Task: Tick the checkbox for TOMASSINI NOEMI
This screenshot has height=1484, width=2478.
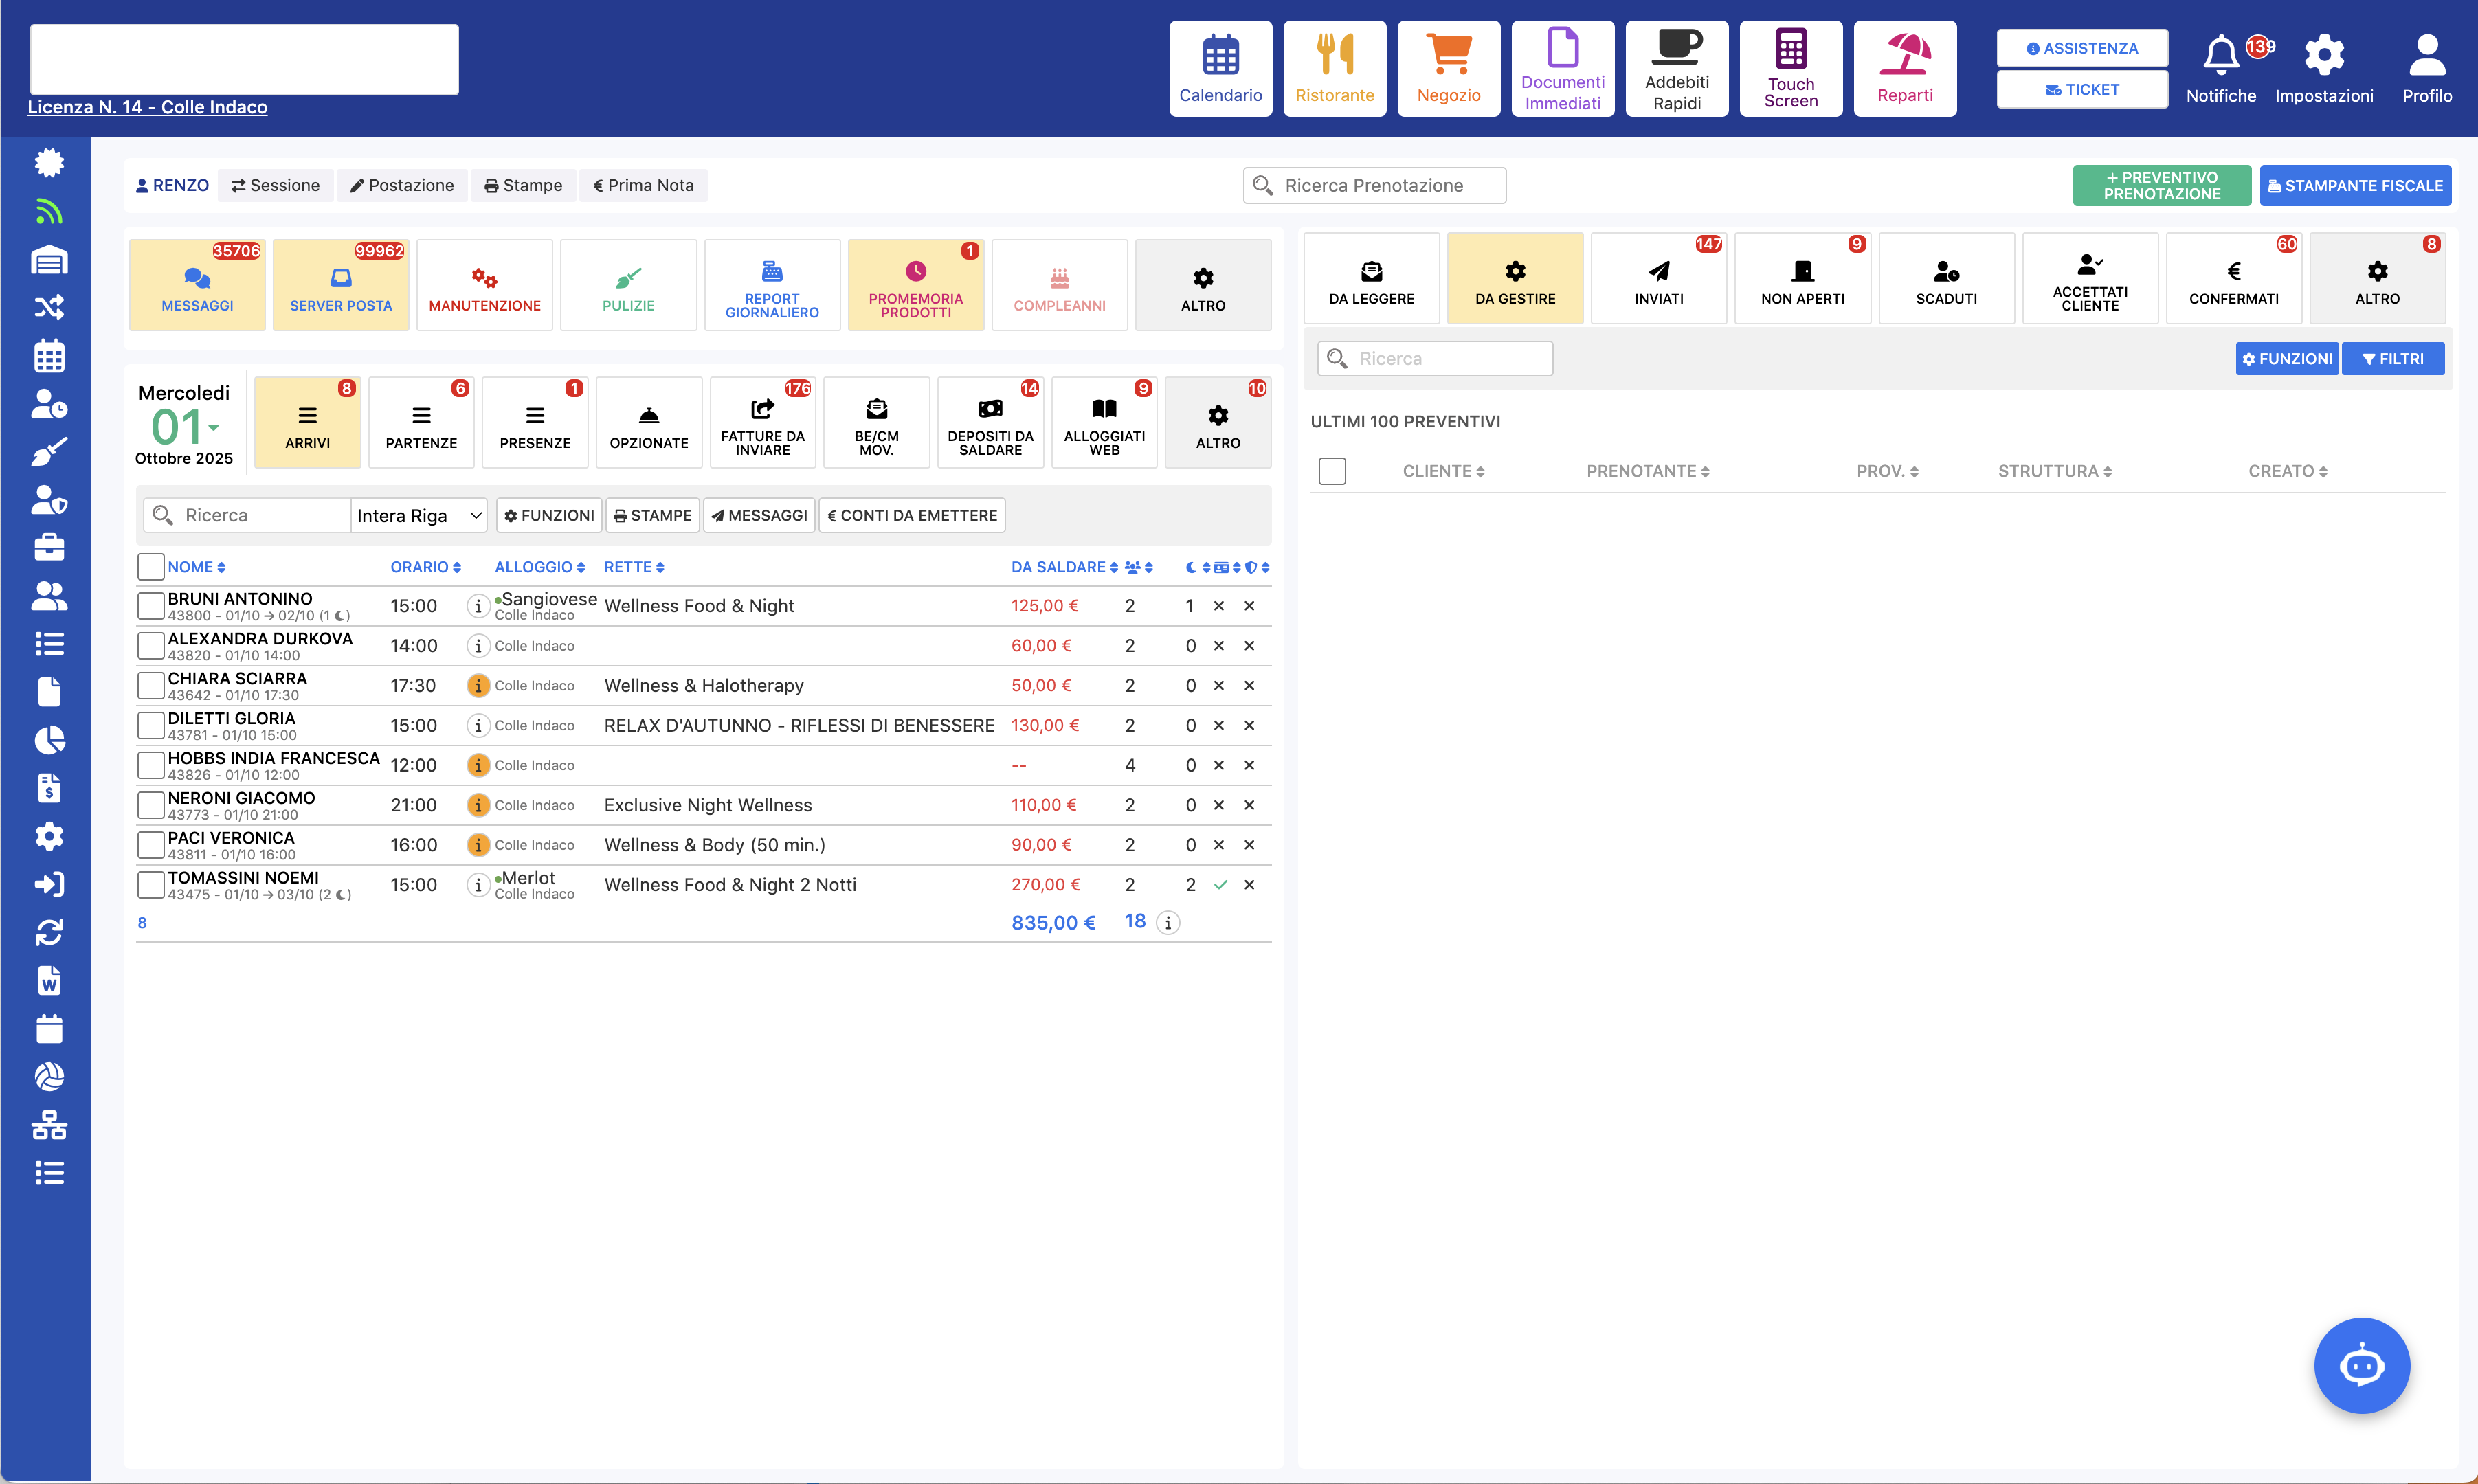Action: coord(150,884)
